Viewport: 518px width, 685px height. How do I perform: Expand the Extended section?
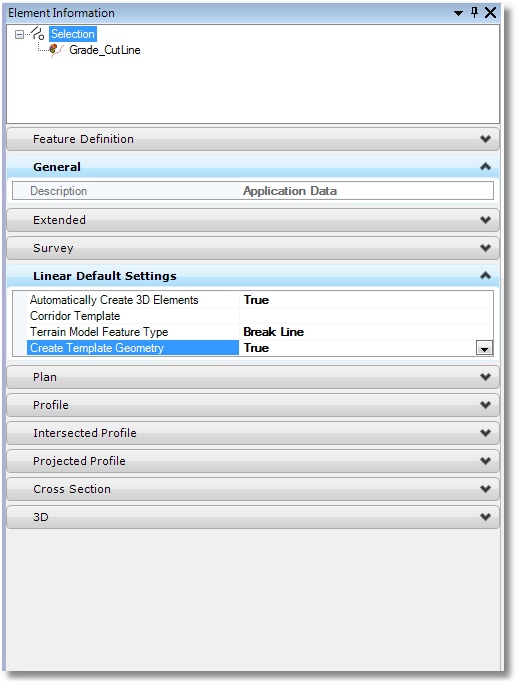point(253,220)
